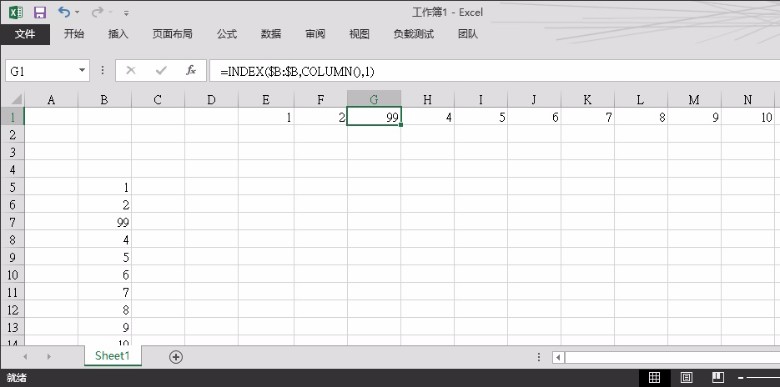780x387 pixels.
Task: Click the Undo arrow icon
Action: point(64,11)
